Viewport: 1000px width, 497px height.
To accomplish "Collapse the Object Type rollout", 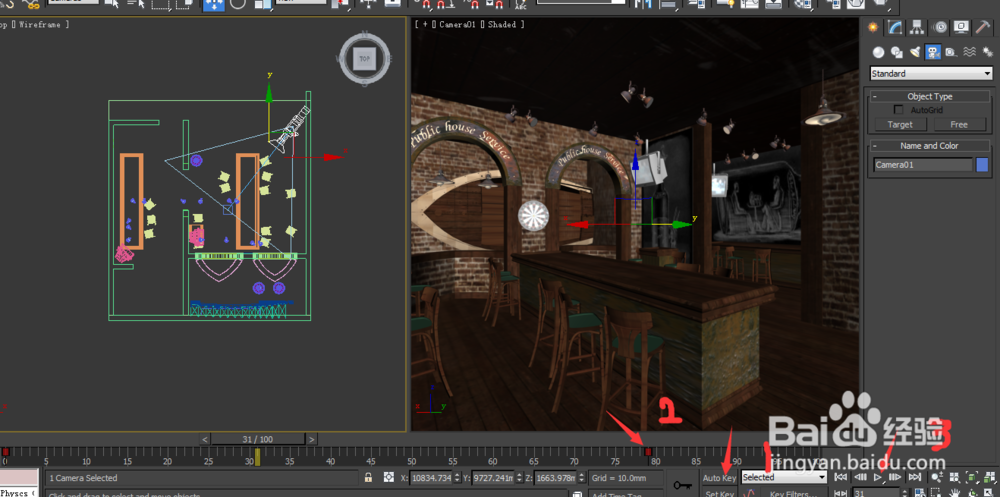I will pyautogui.click(x=929, y=96).
